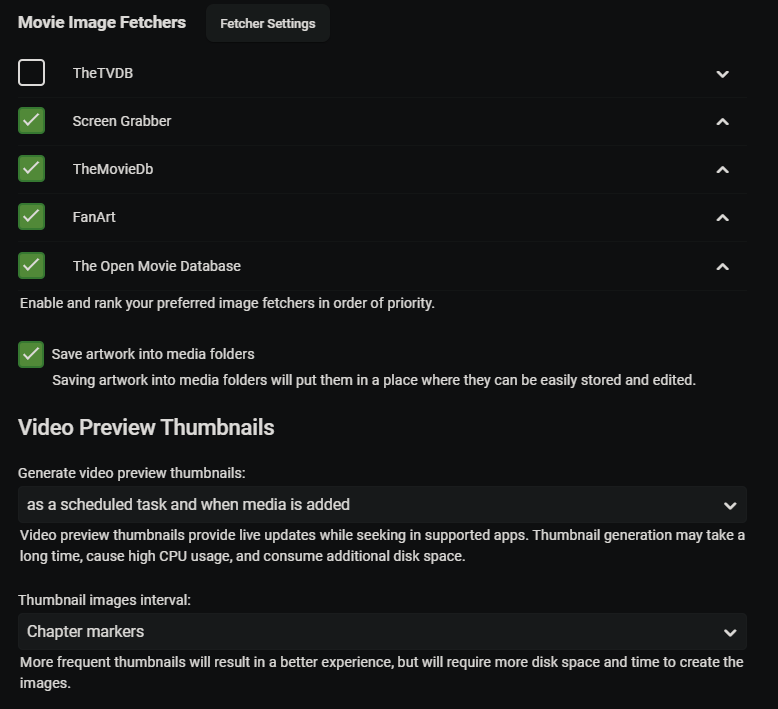This screenshot has height=709, width=778.
Task: Move FanArt fetcher up in priority
Action: [722, 218]
